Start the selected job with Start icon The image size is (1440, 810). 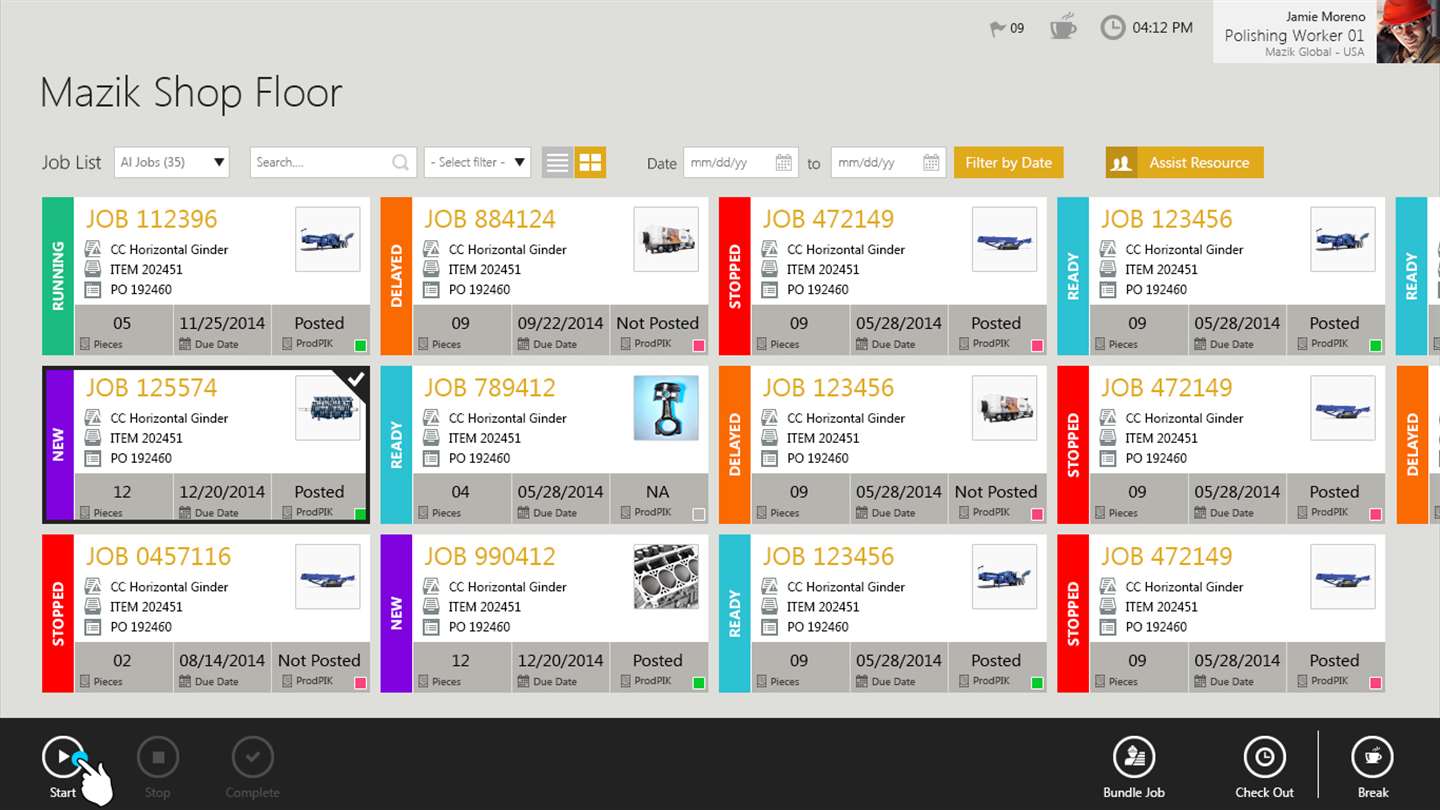pyautogui.click(x=63, y=757)
